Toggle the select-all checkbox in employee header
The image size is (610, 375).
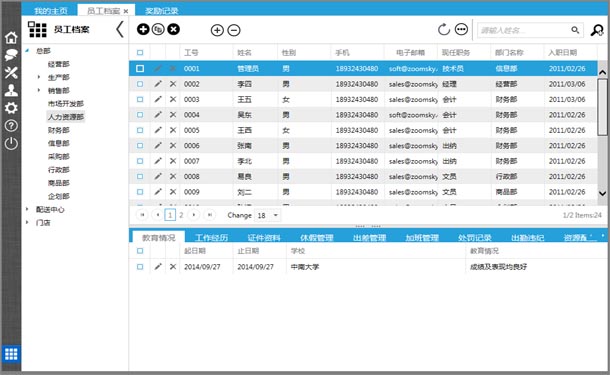(140, 53)
